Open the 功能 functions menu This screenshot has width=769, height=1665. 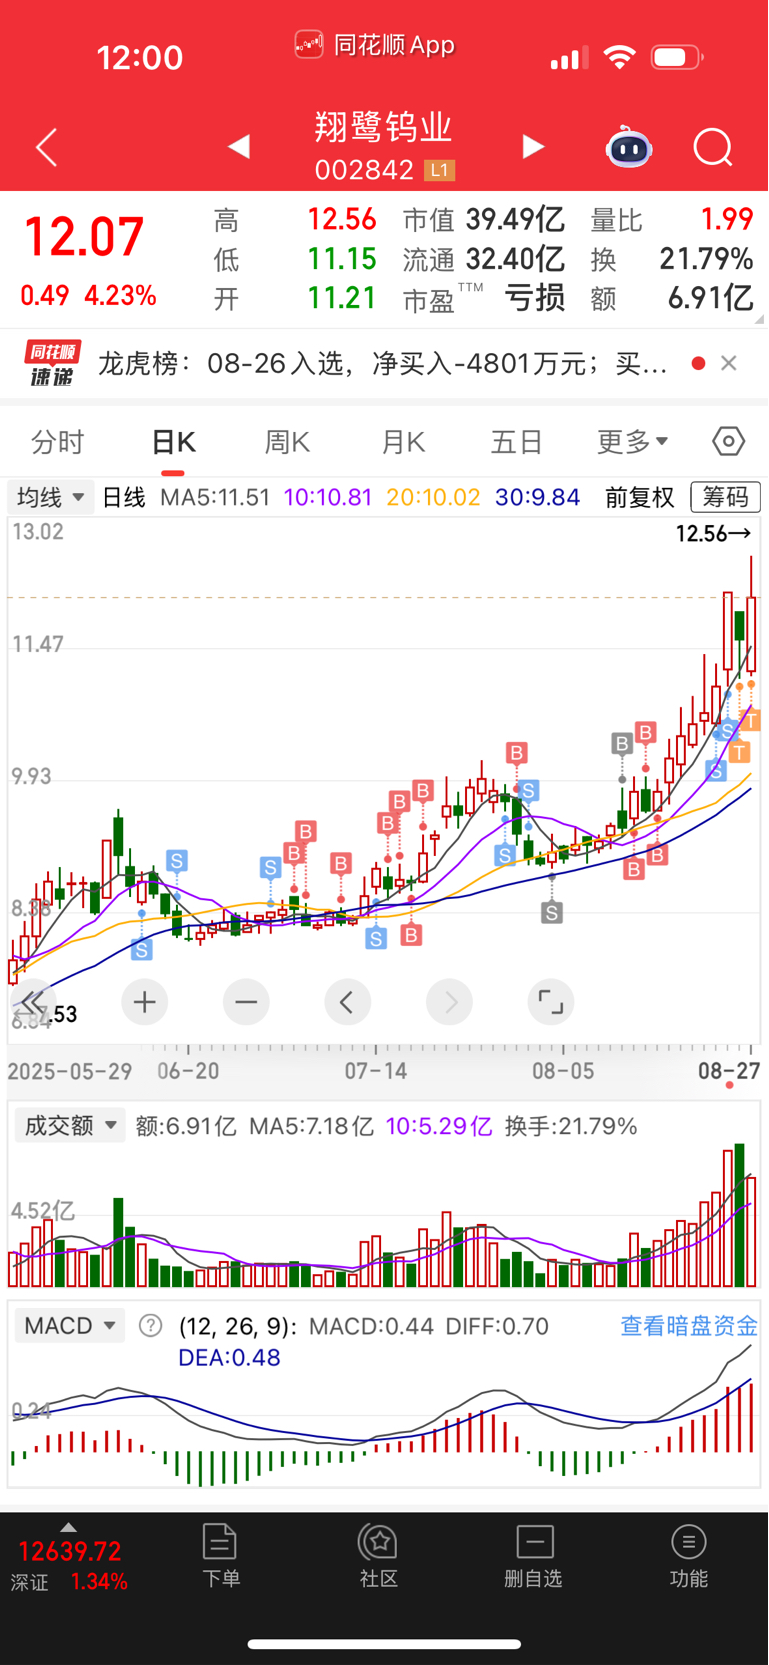coord(689,1556)
